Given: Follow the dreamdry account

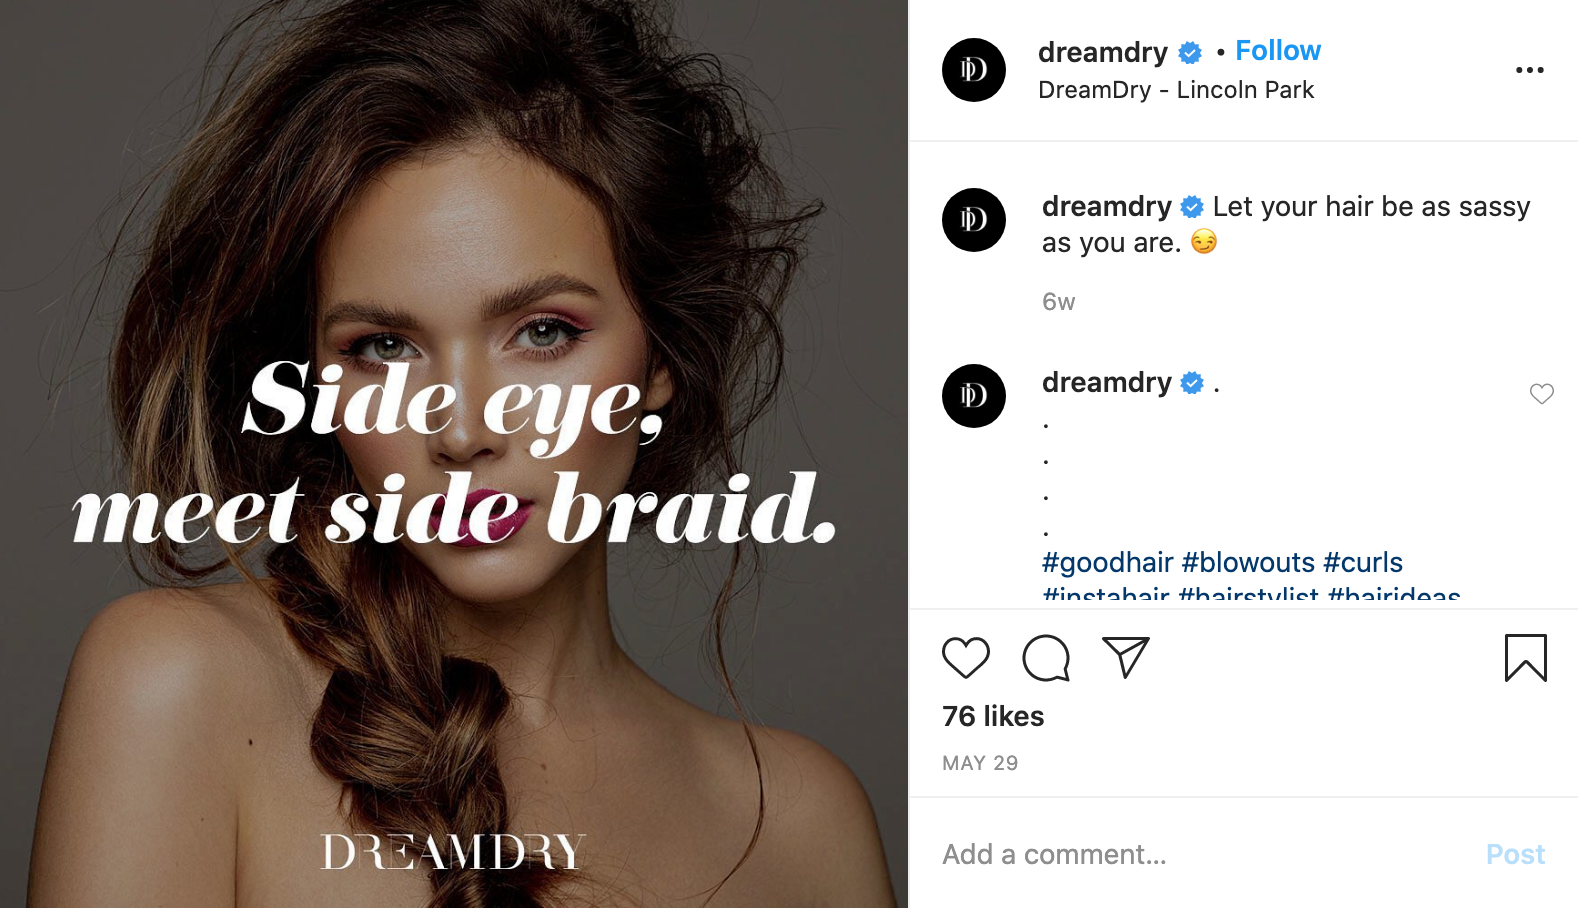Looking at the screenshot, I should (x=1278, y=51).
